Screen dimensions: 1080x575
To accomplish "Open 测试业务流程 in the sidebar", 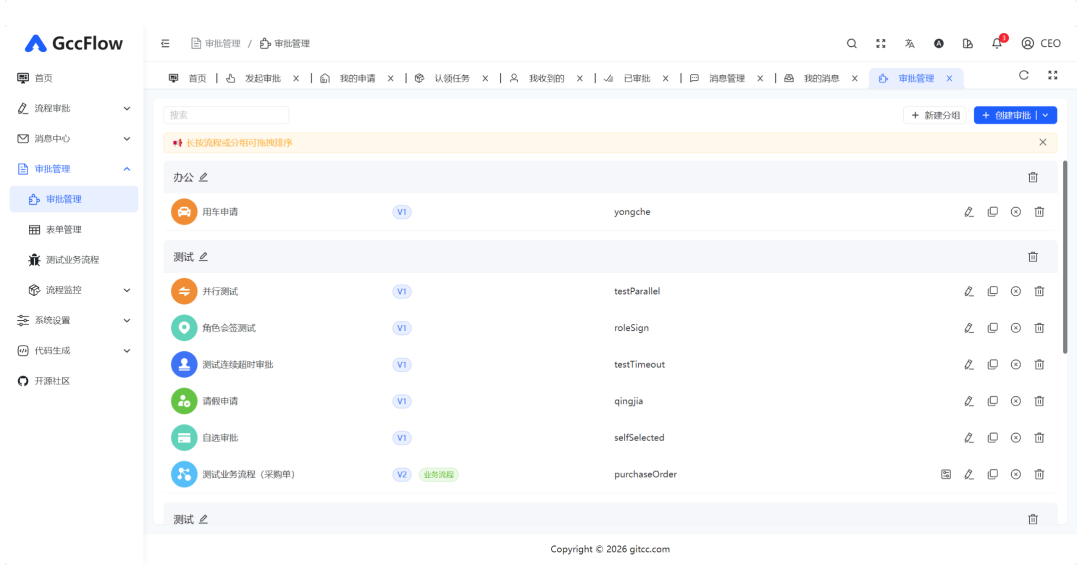I will point(74,260).
